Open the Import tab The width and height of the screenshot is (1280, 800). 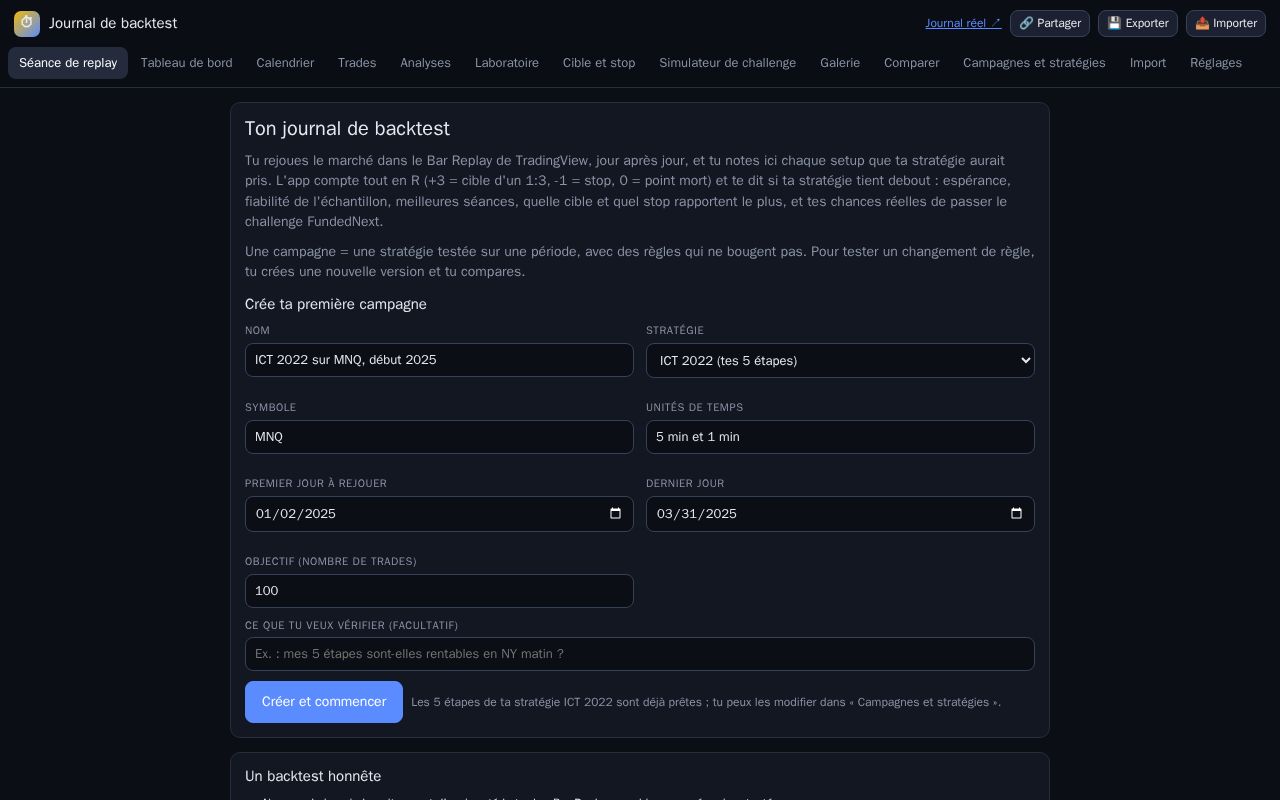tap(1148, 63)
